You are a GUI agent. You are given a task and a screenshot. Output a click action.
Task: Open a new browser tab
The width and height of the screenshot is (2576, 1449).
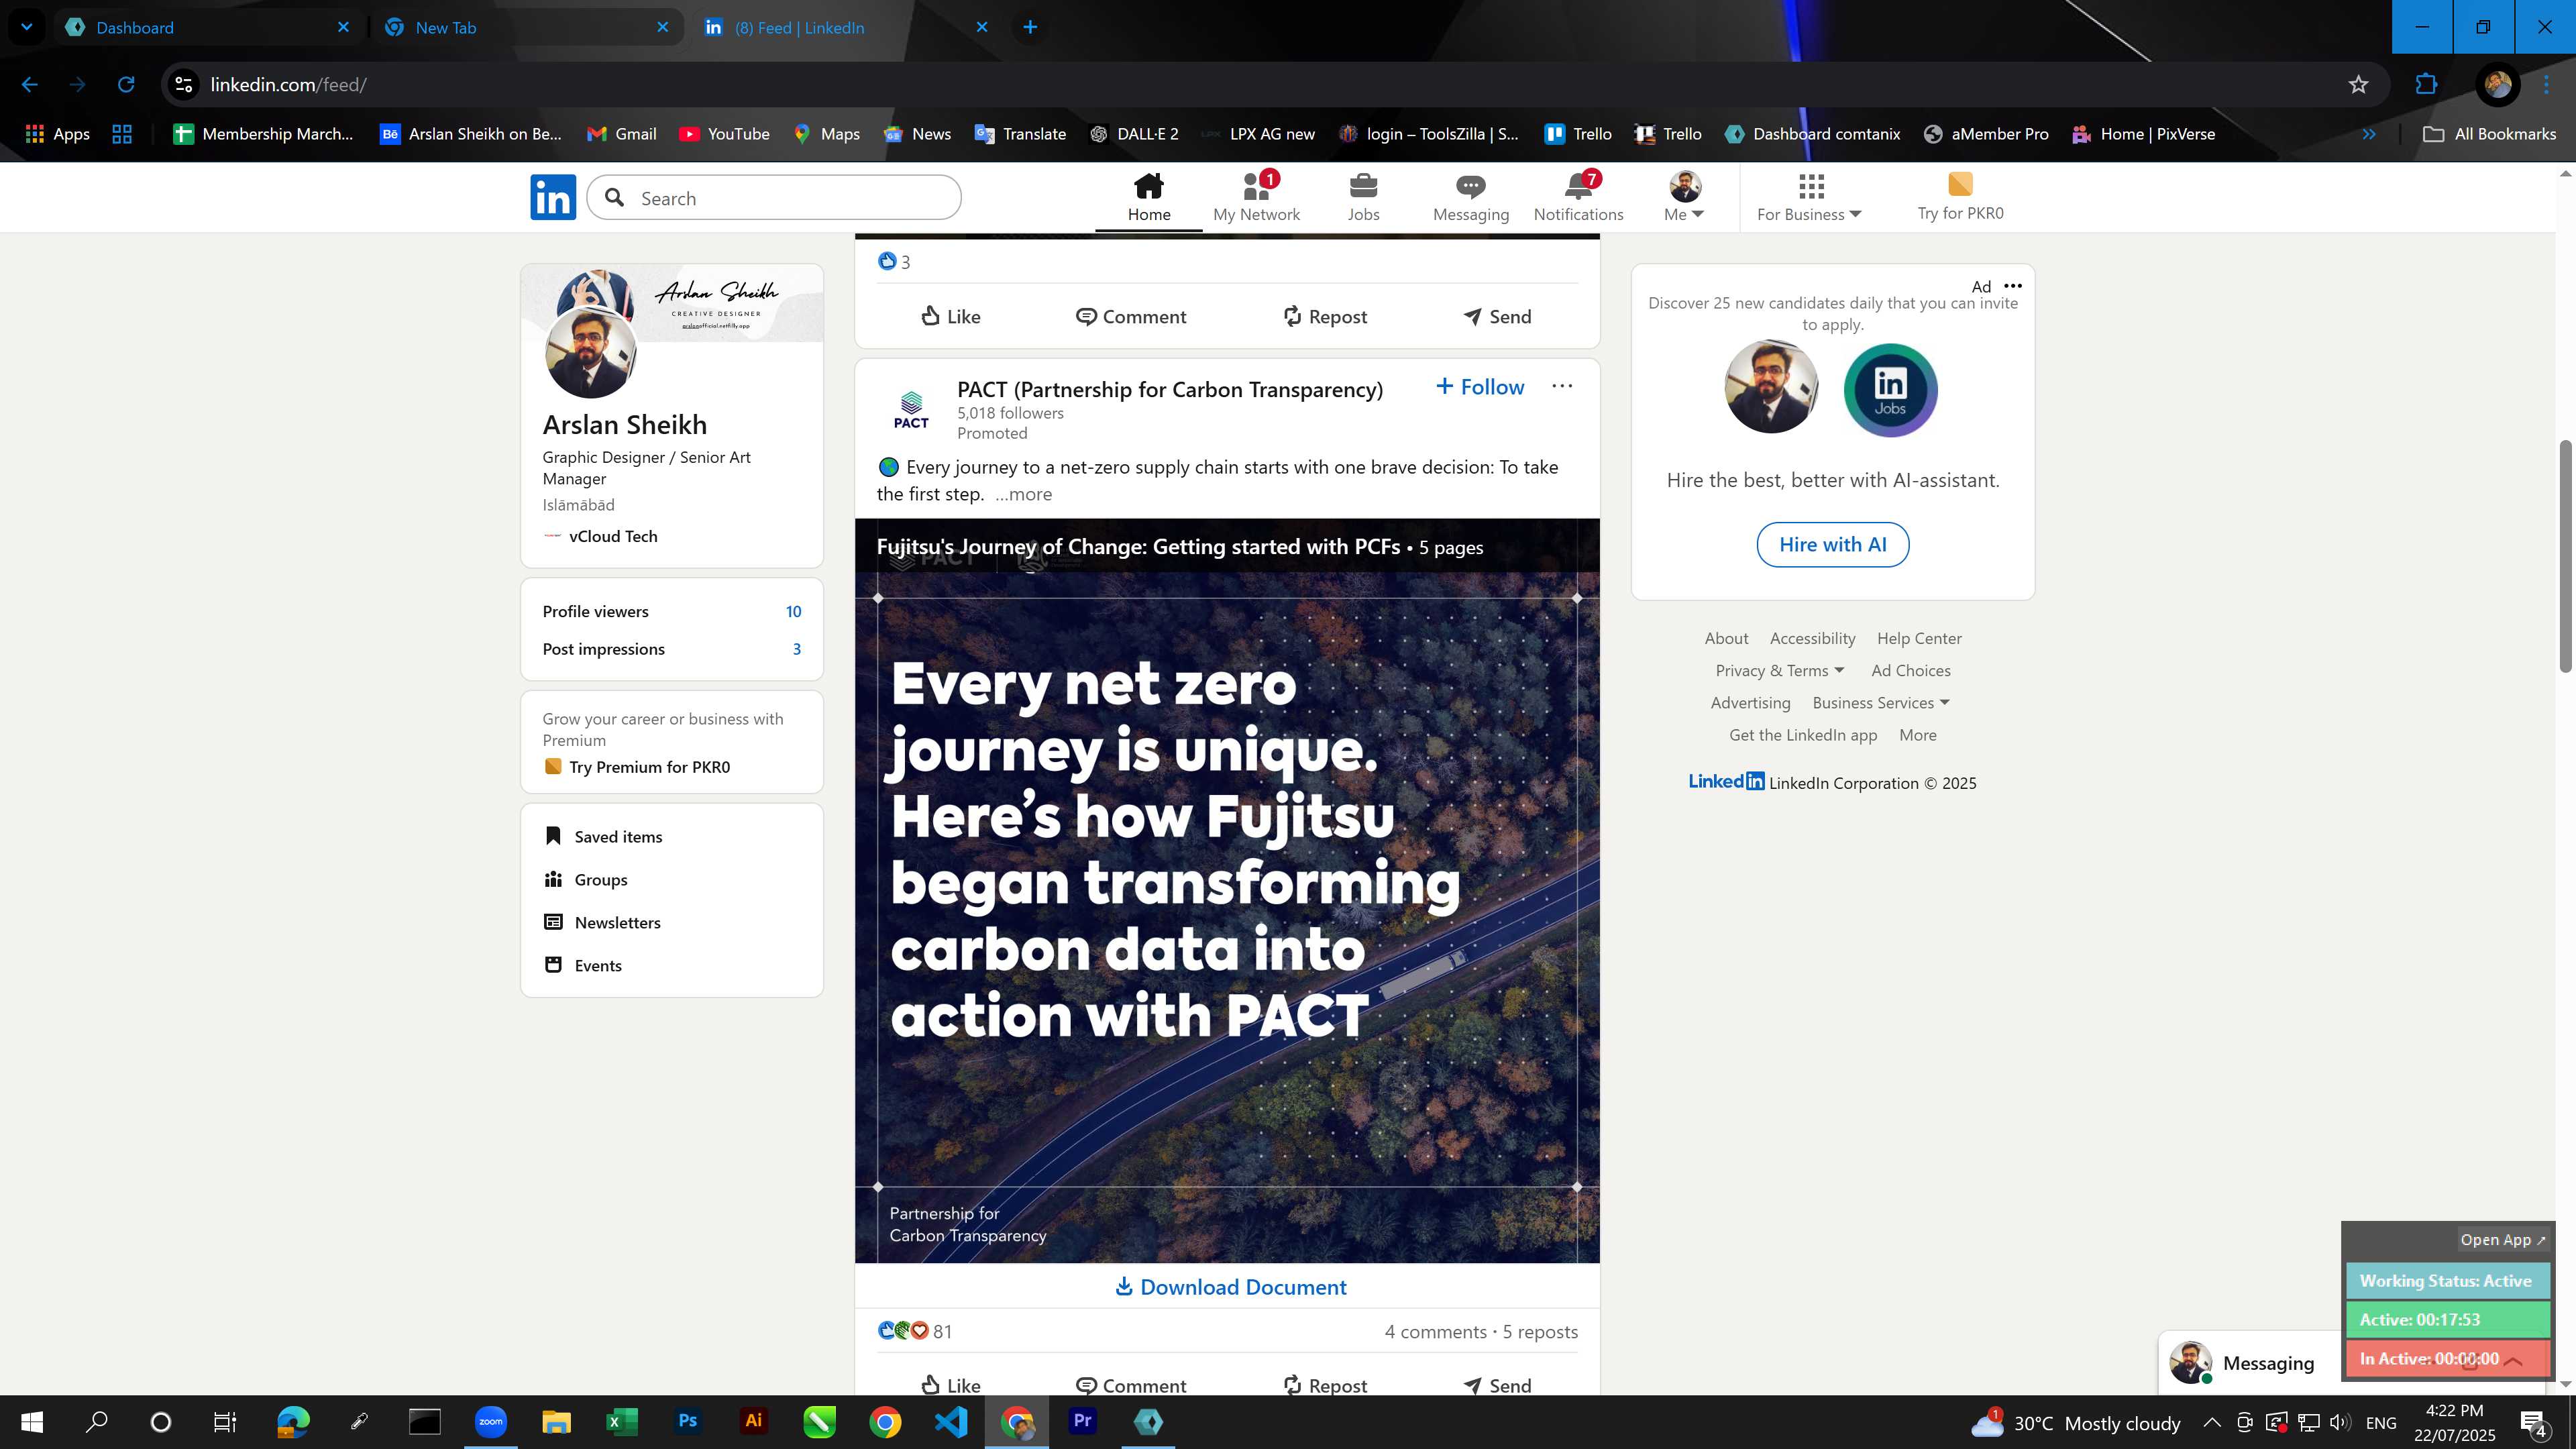[1030, 27]
